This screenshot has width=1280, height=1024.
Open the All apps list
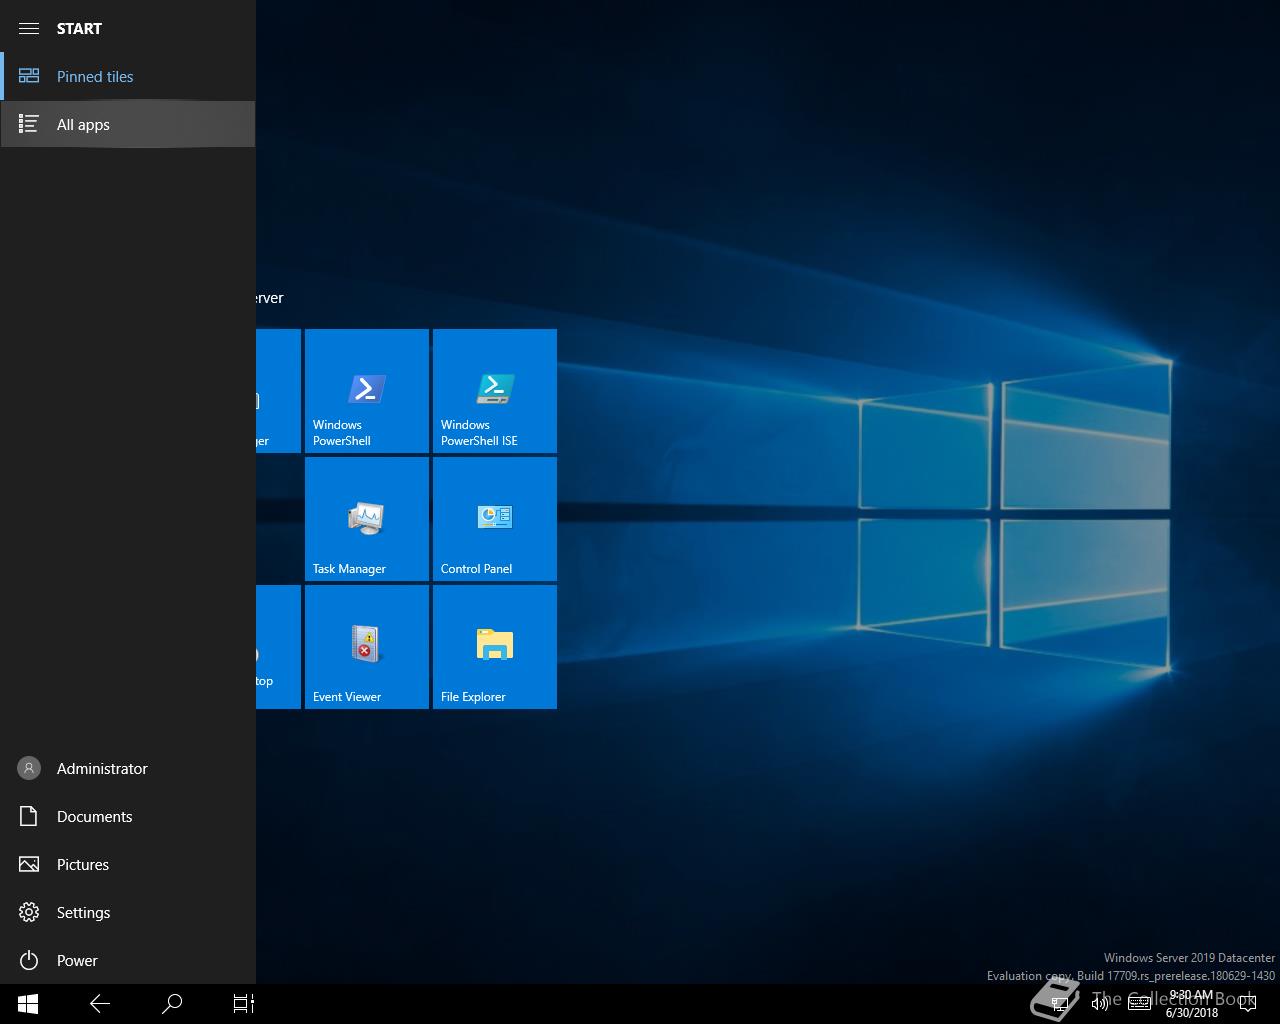[x=128, y=124]
